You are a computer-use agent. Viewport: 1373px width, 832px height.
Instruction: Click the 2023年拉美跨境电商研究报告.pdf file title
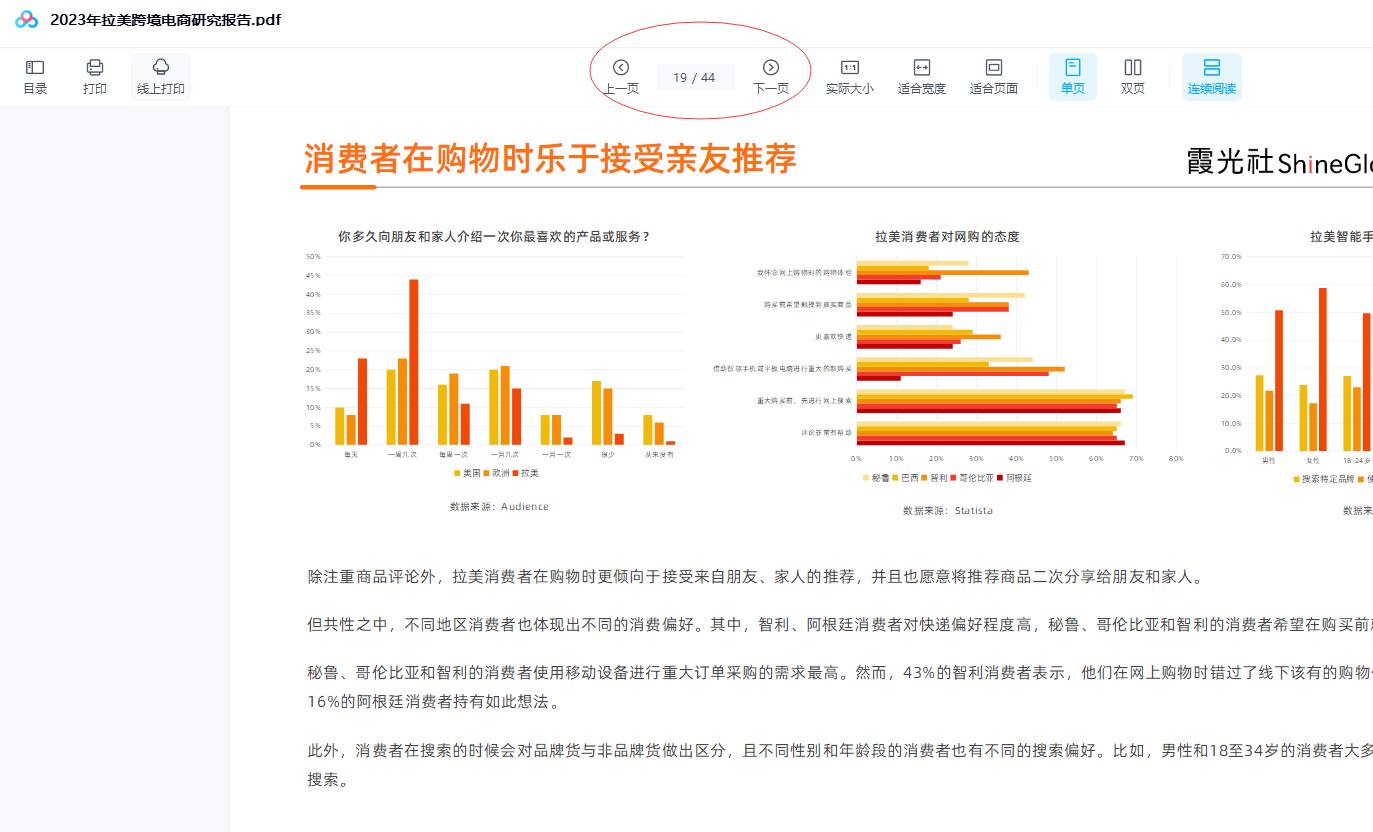coord(165,20)
